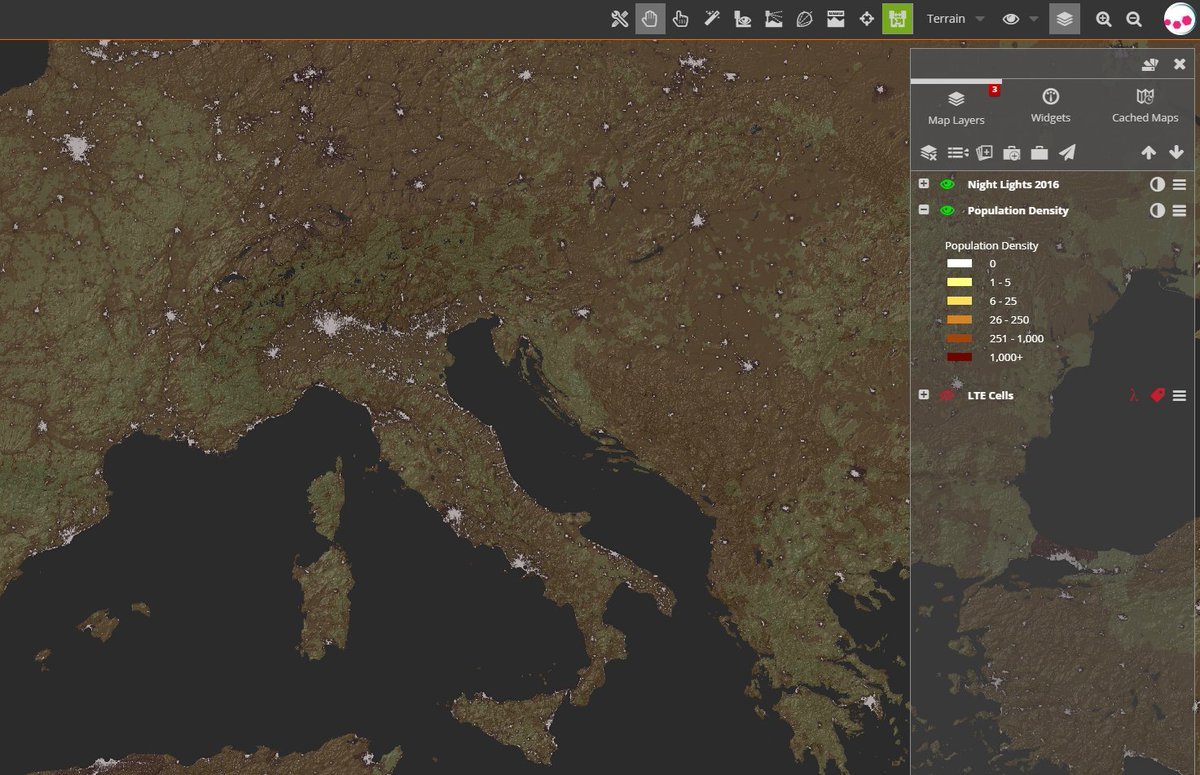Expand the Night Lights 2016 layer

pos(924,184)
